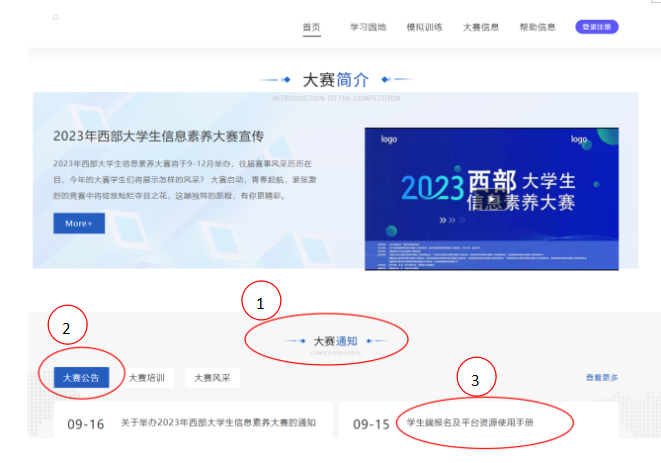The height and width of the screenshot is (463, 661).
Task: Open the 09-16 notice about holding the competition
Action: [218, 423]
